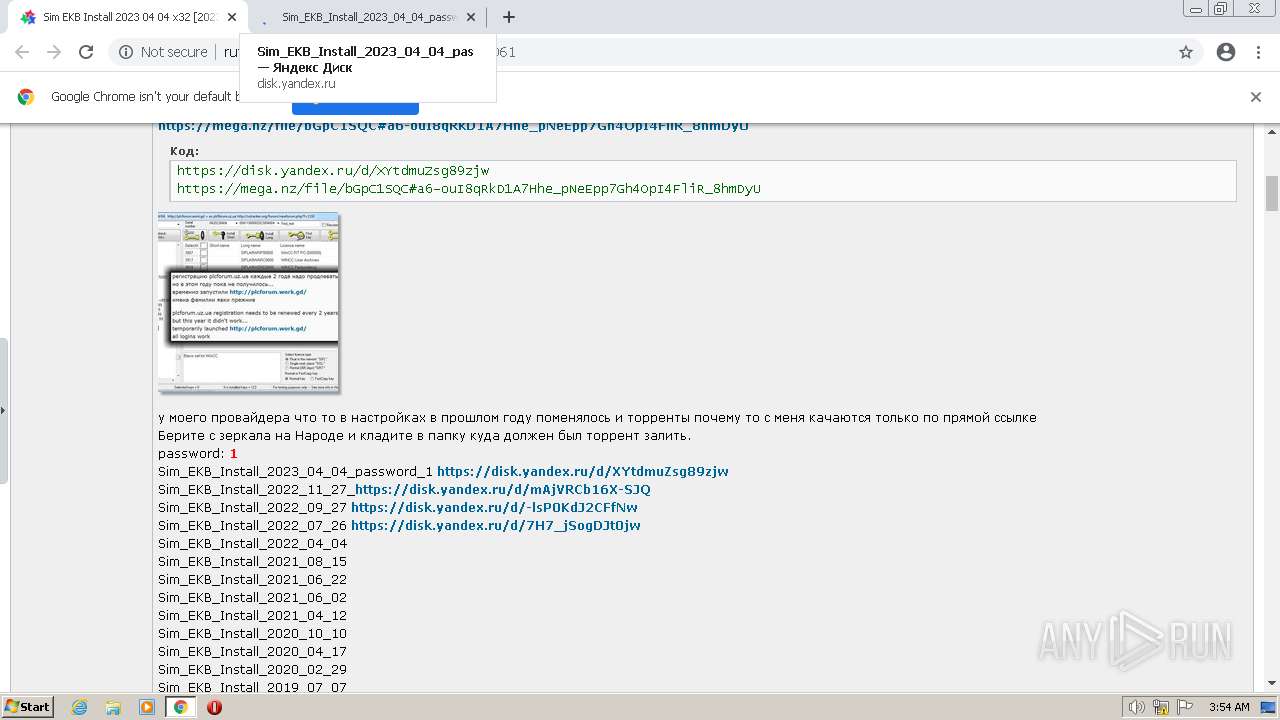This screenshot has width=1280, height=720.
Task: Click the line starting 'Берите с зеркала на Народе'
Action: click(x=424, y=436)
